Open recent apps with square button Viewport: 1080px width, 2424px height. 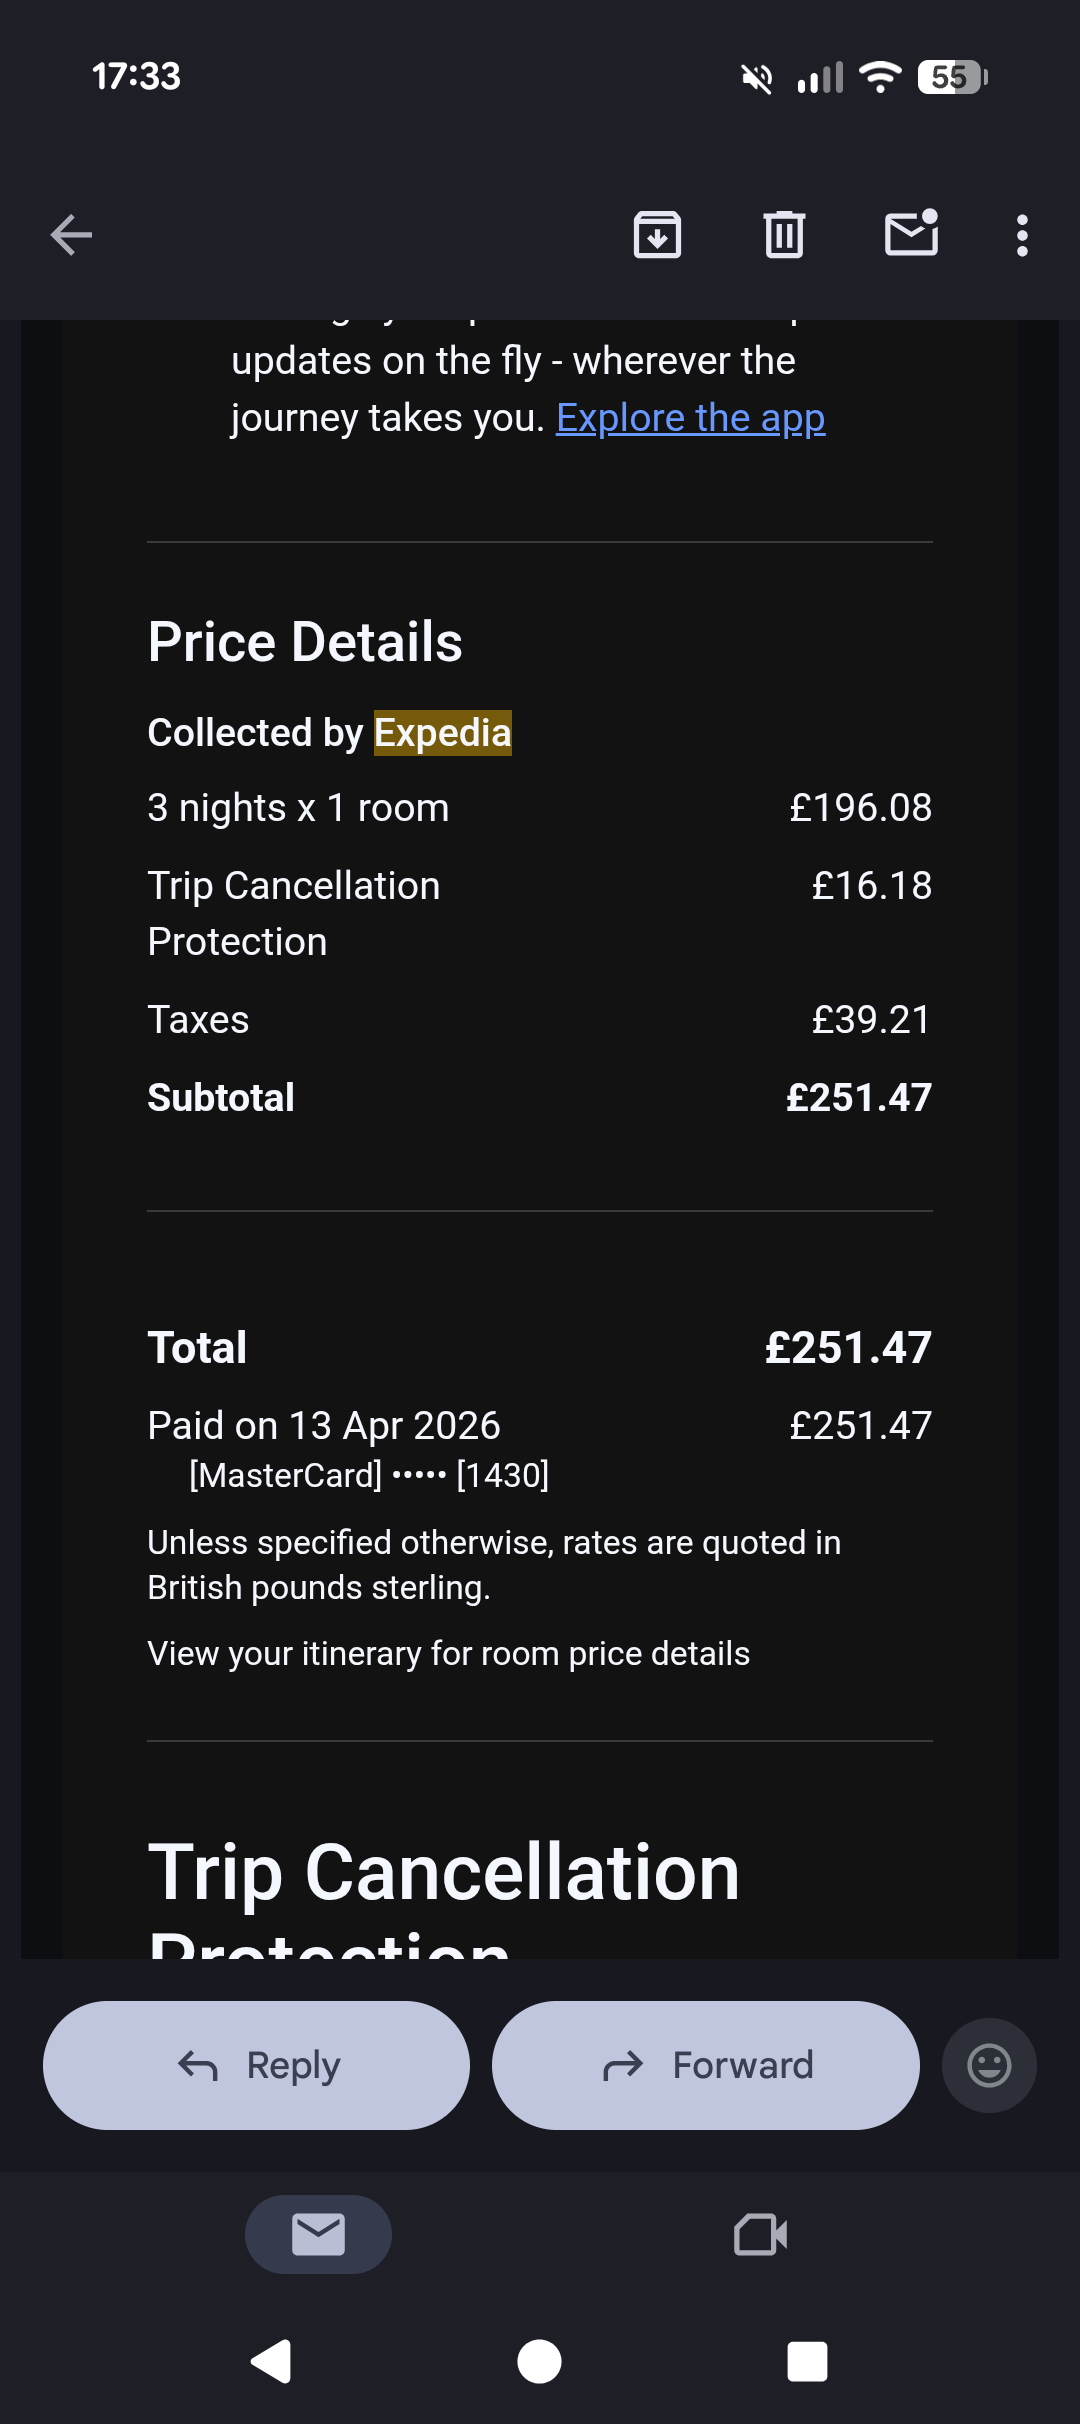(x=807, y=2362)
